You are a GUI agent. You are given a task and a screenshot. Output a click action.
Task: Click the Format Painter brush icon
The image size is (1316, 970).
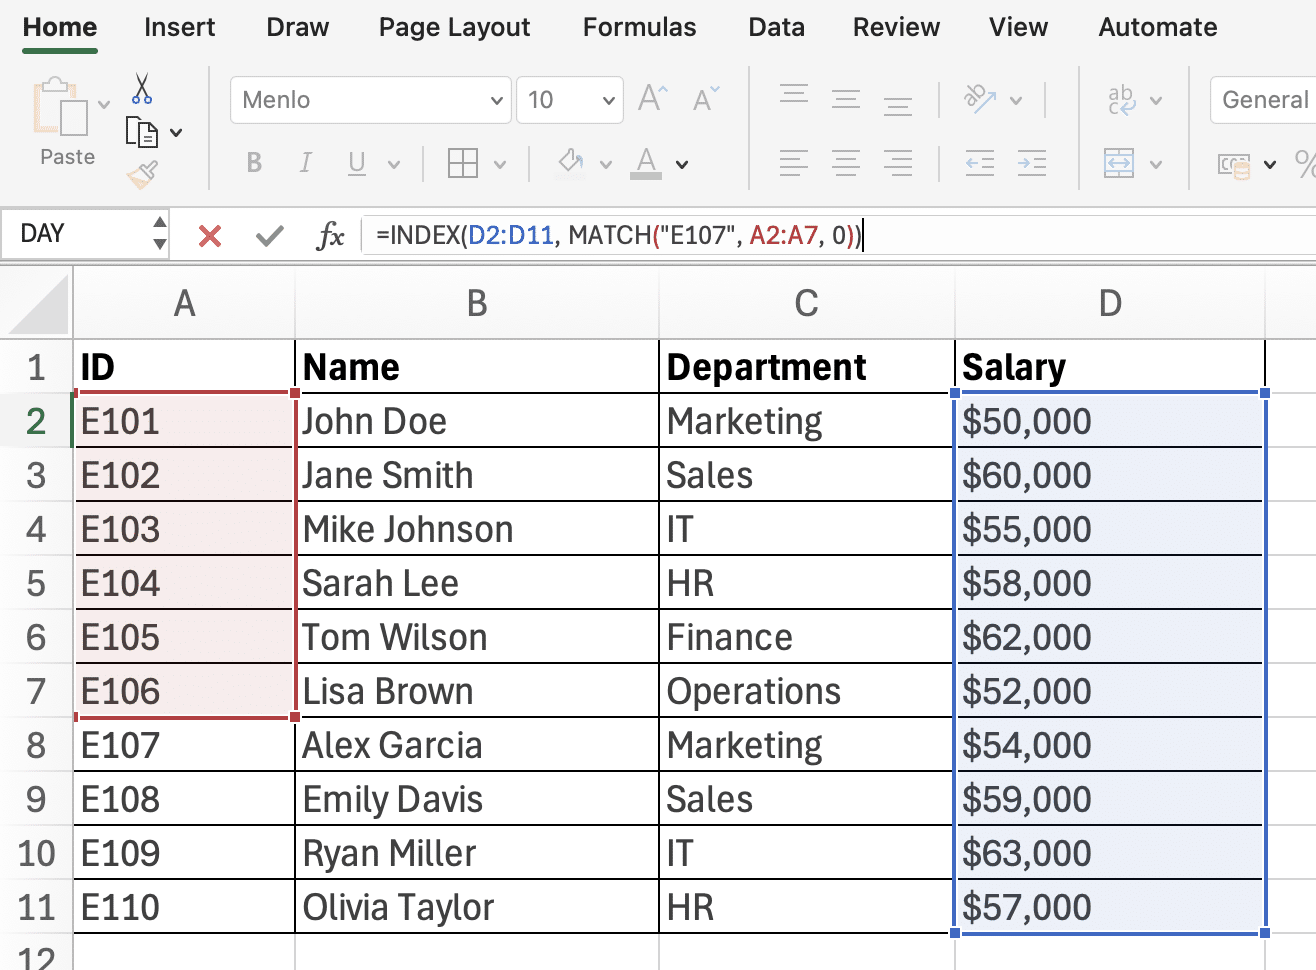click(x=143, y=174)
